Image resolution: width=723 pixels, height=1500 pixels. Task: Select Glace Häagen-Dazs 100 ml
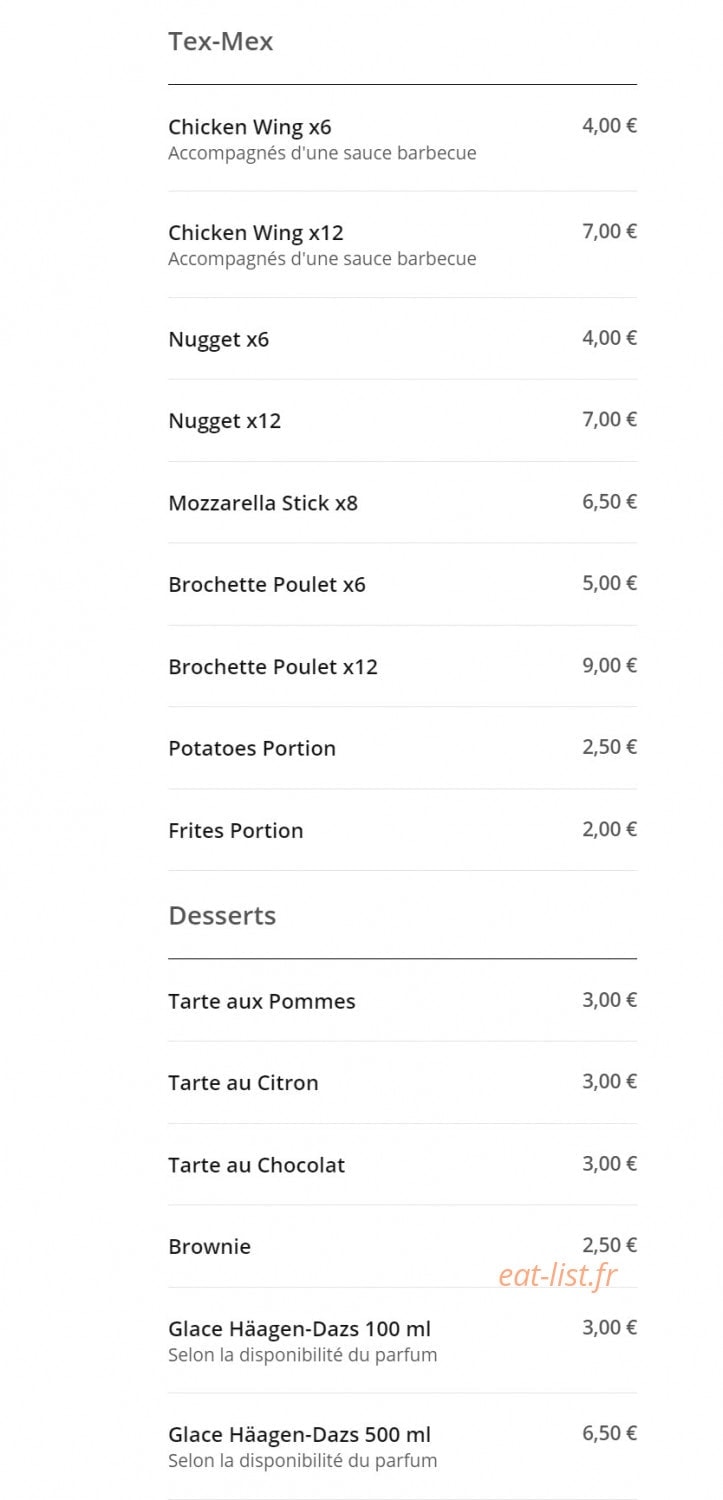point(402,1341)
